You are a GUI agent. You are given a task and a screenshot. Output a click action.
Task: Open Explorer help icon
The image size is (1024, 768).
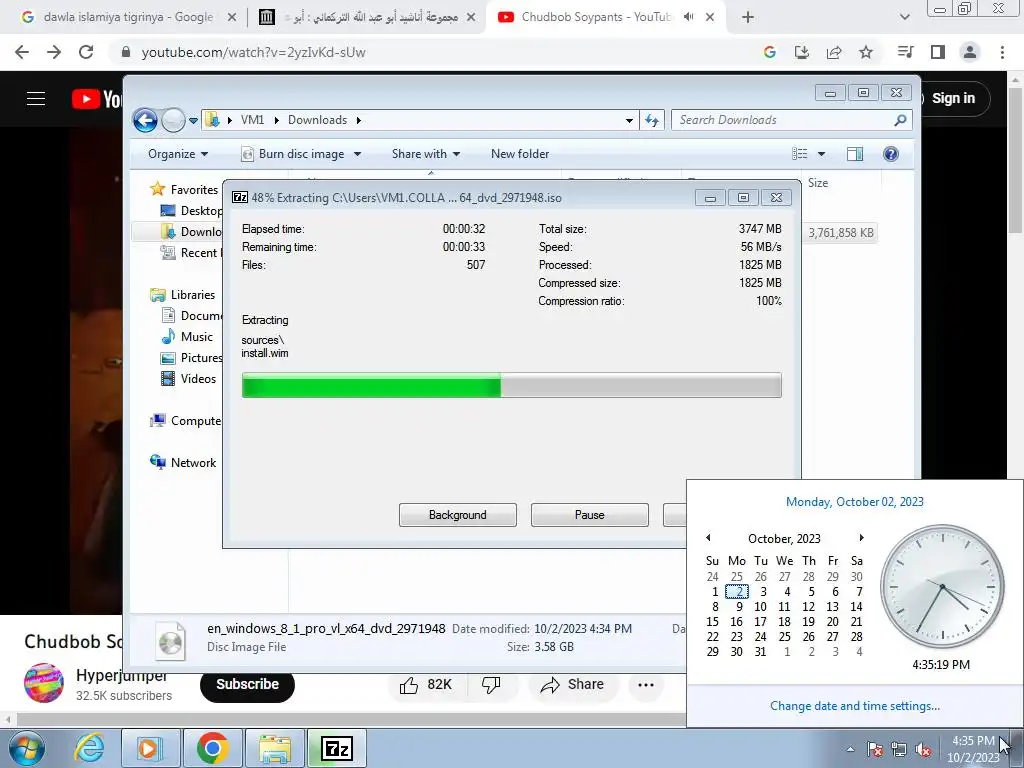pyautogui.click(x=891, y=154)
